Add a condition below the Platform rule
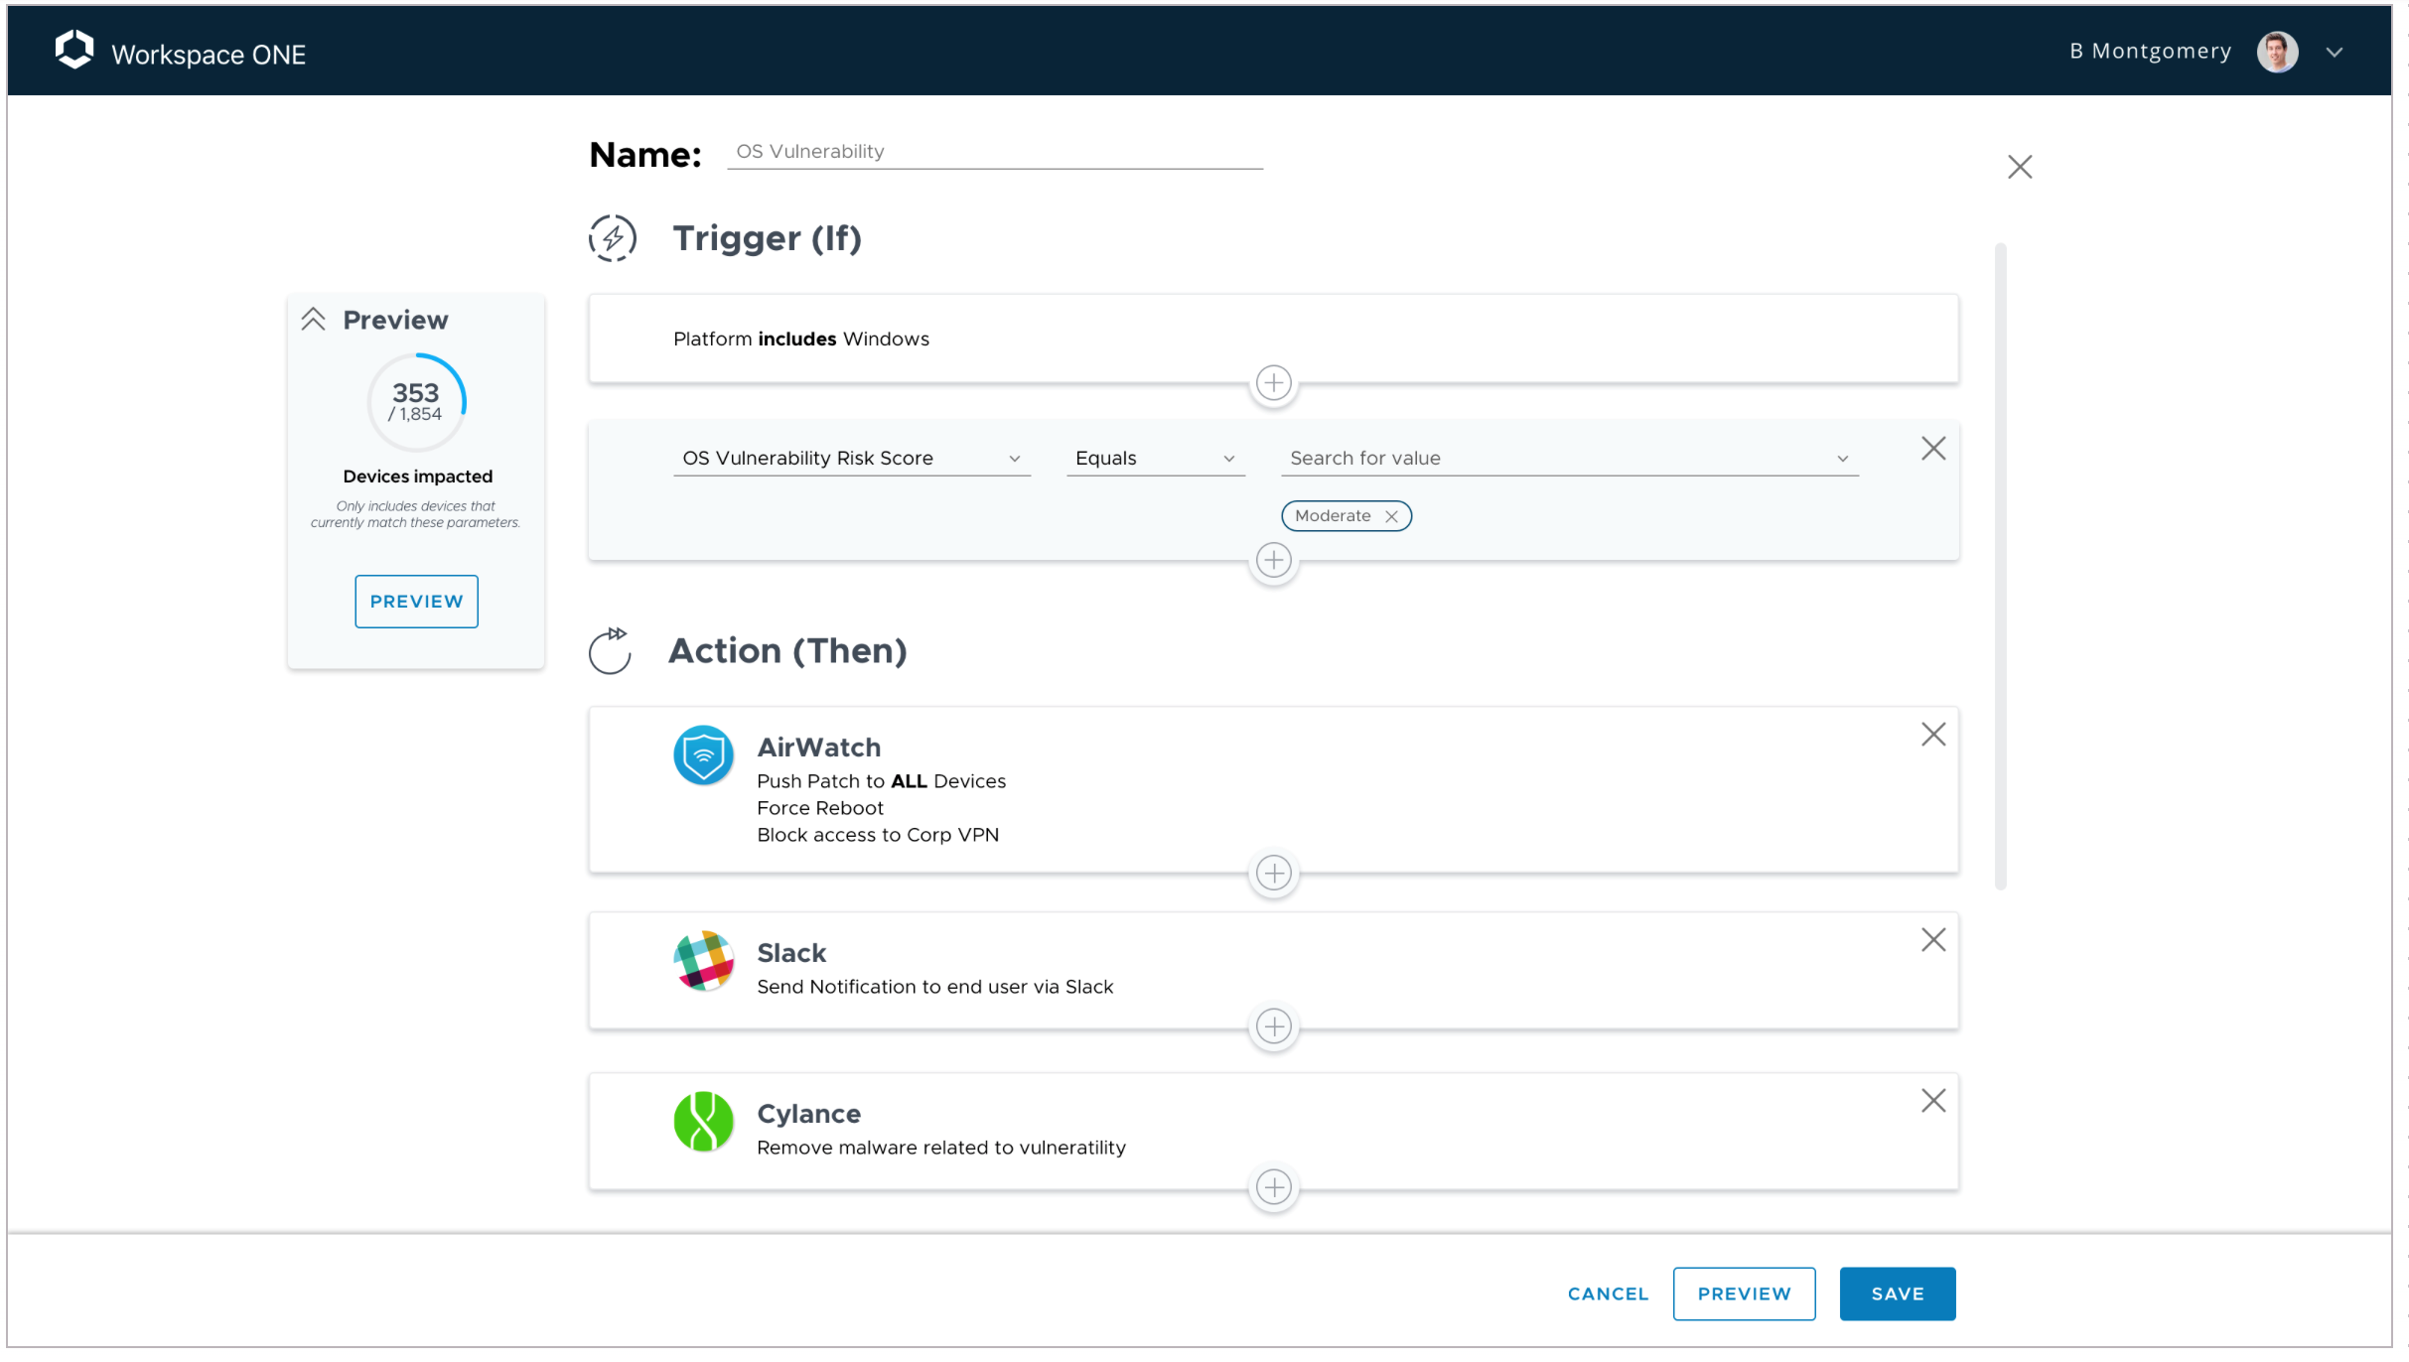 click(x=1272, y=382)
